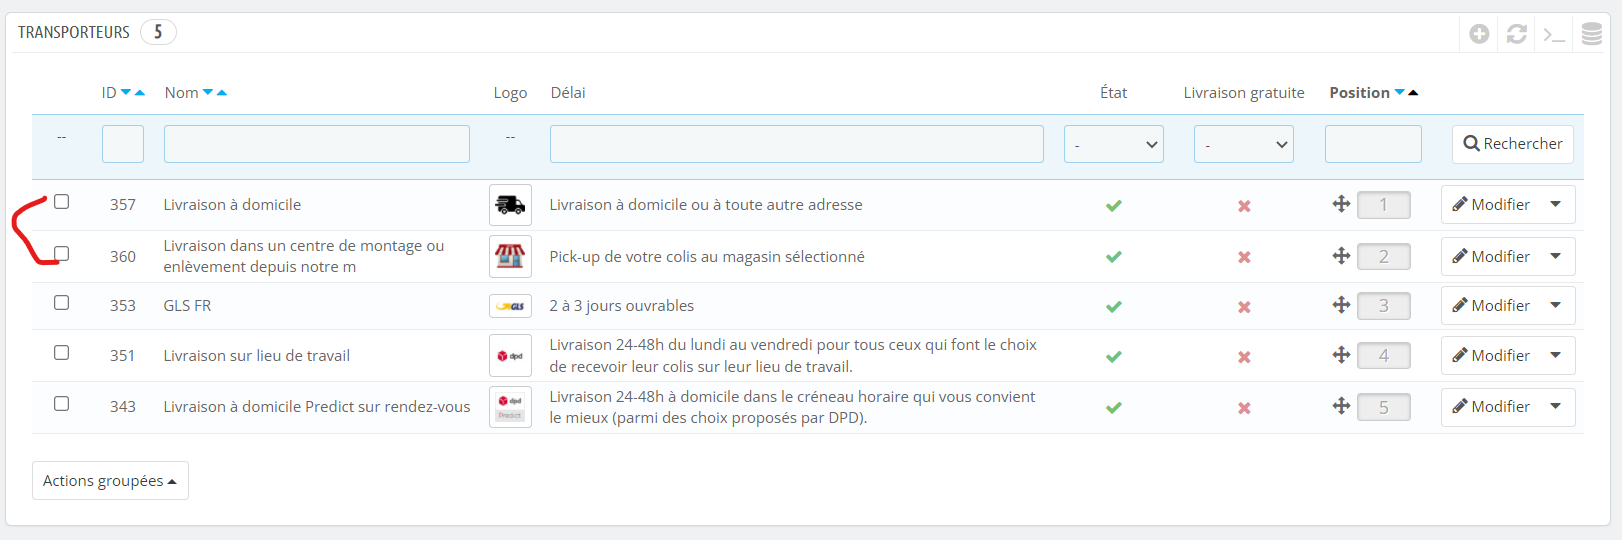Click the truck logo of carrier 357

(x=510, y=205)
